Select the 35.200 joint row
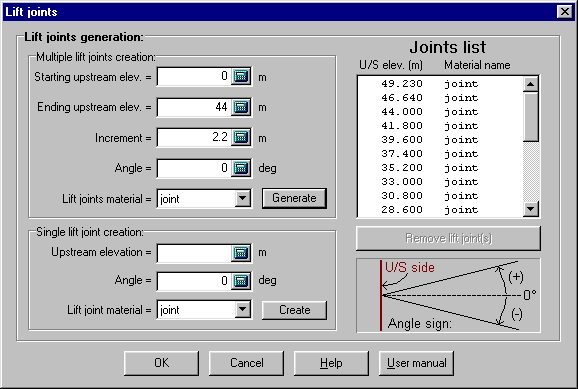Image resolution: width=578 pixels, height=389 pixels. [440, 168]
